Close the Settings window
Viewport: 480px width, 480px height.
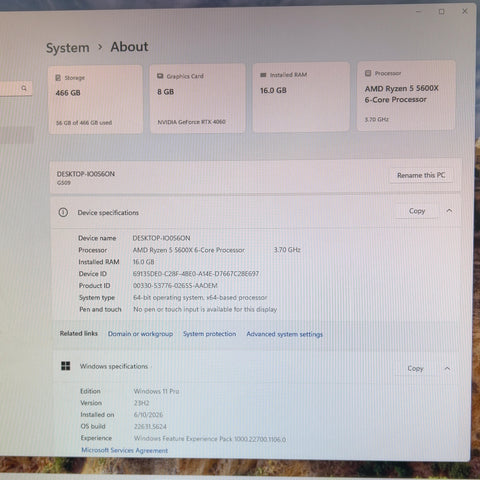(x=465, y=11)
